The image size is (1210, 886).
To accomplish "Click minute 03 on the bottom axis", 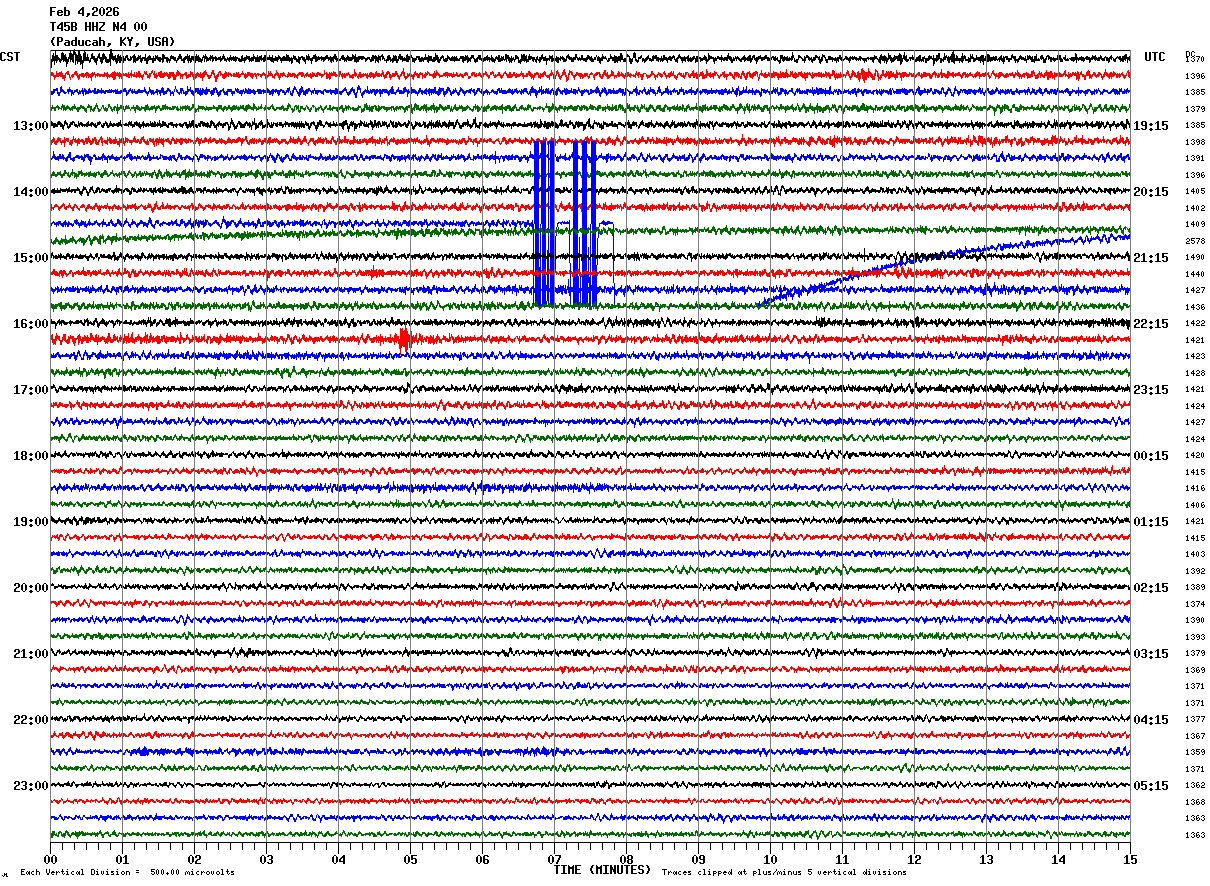I will click(x=266, y=859).
